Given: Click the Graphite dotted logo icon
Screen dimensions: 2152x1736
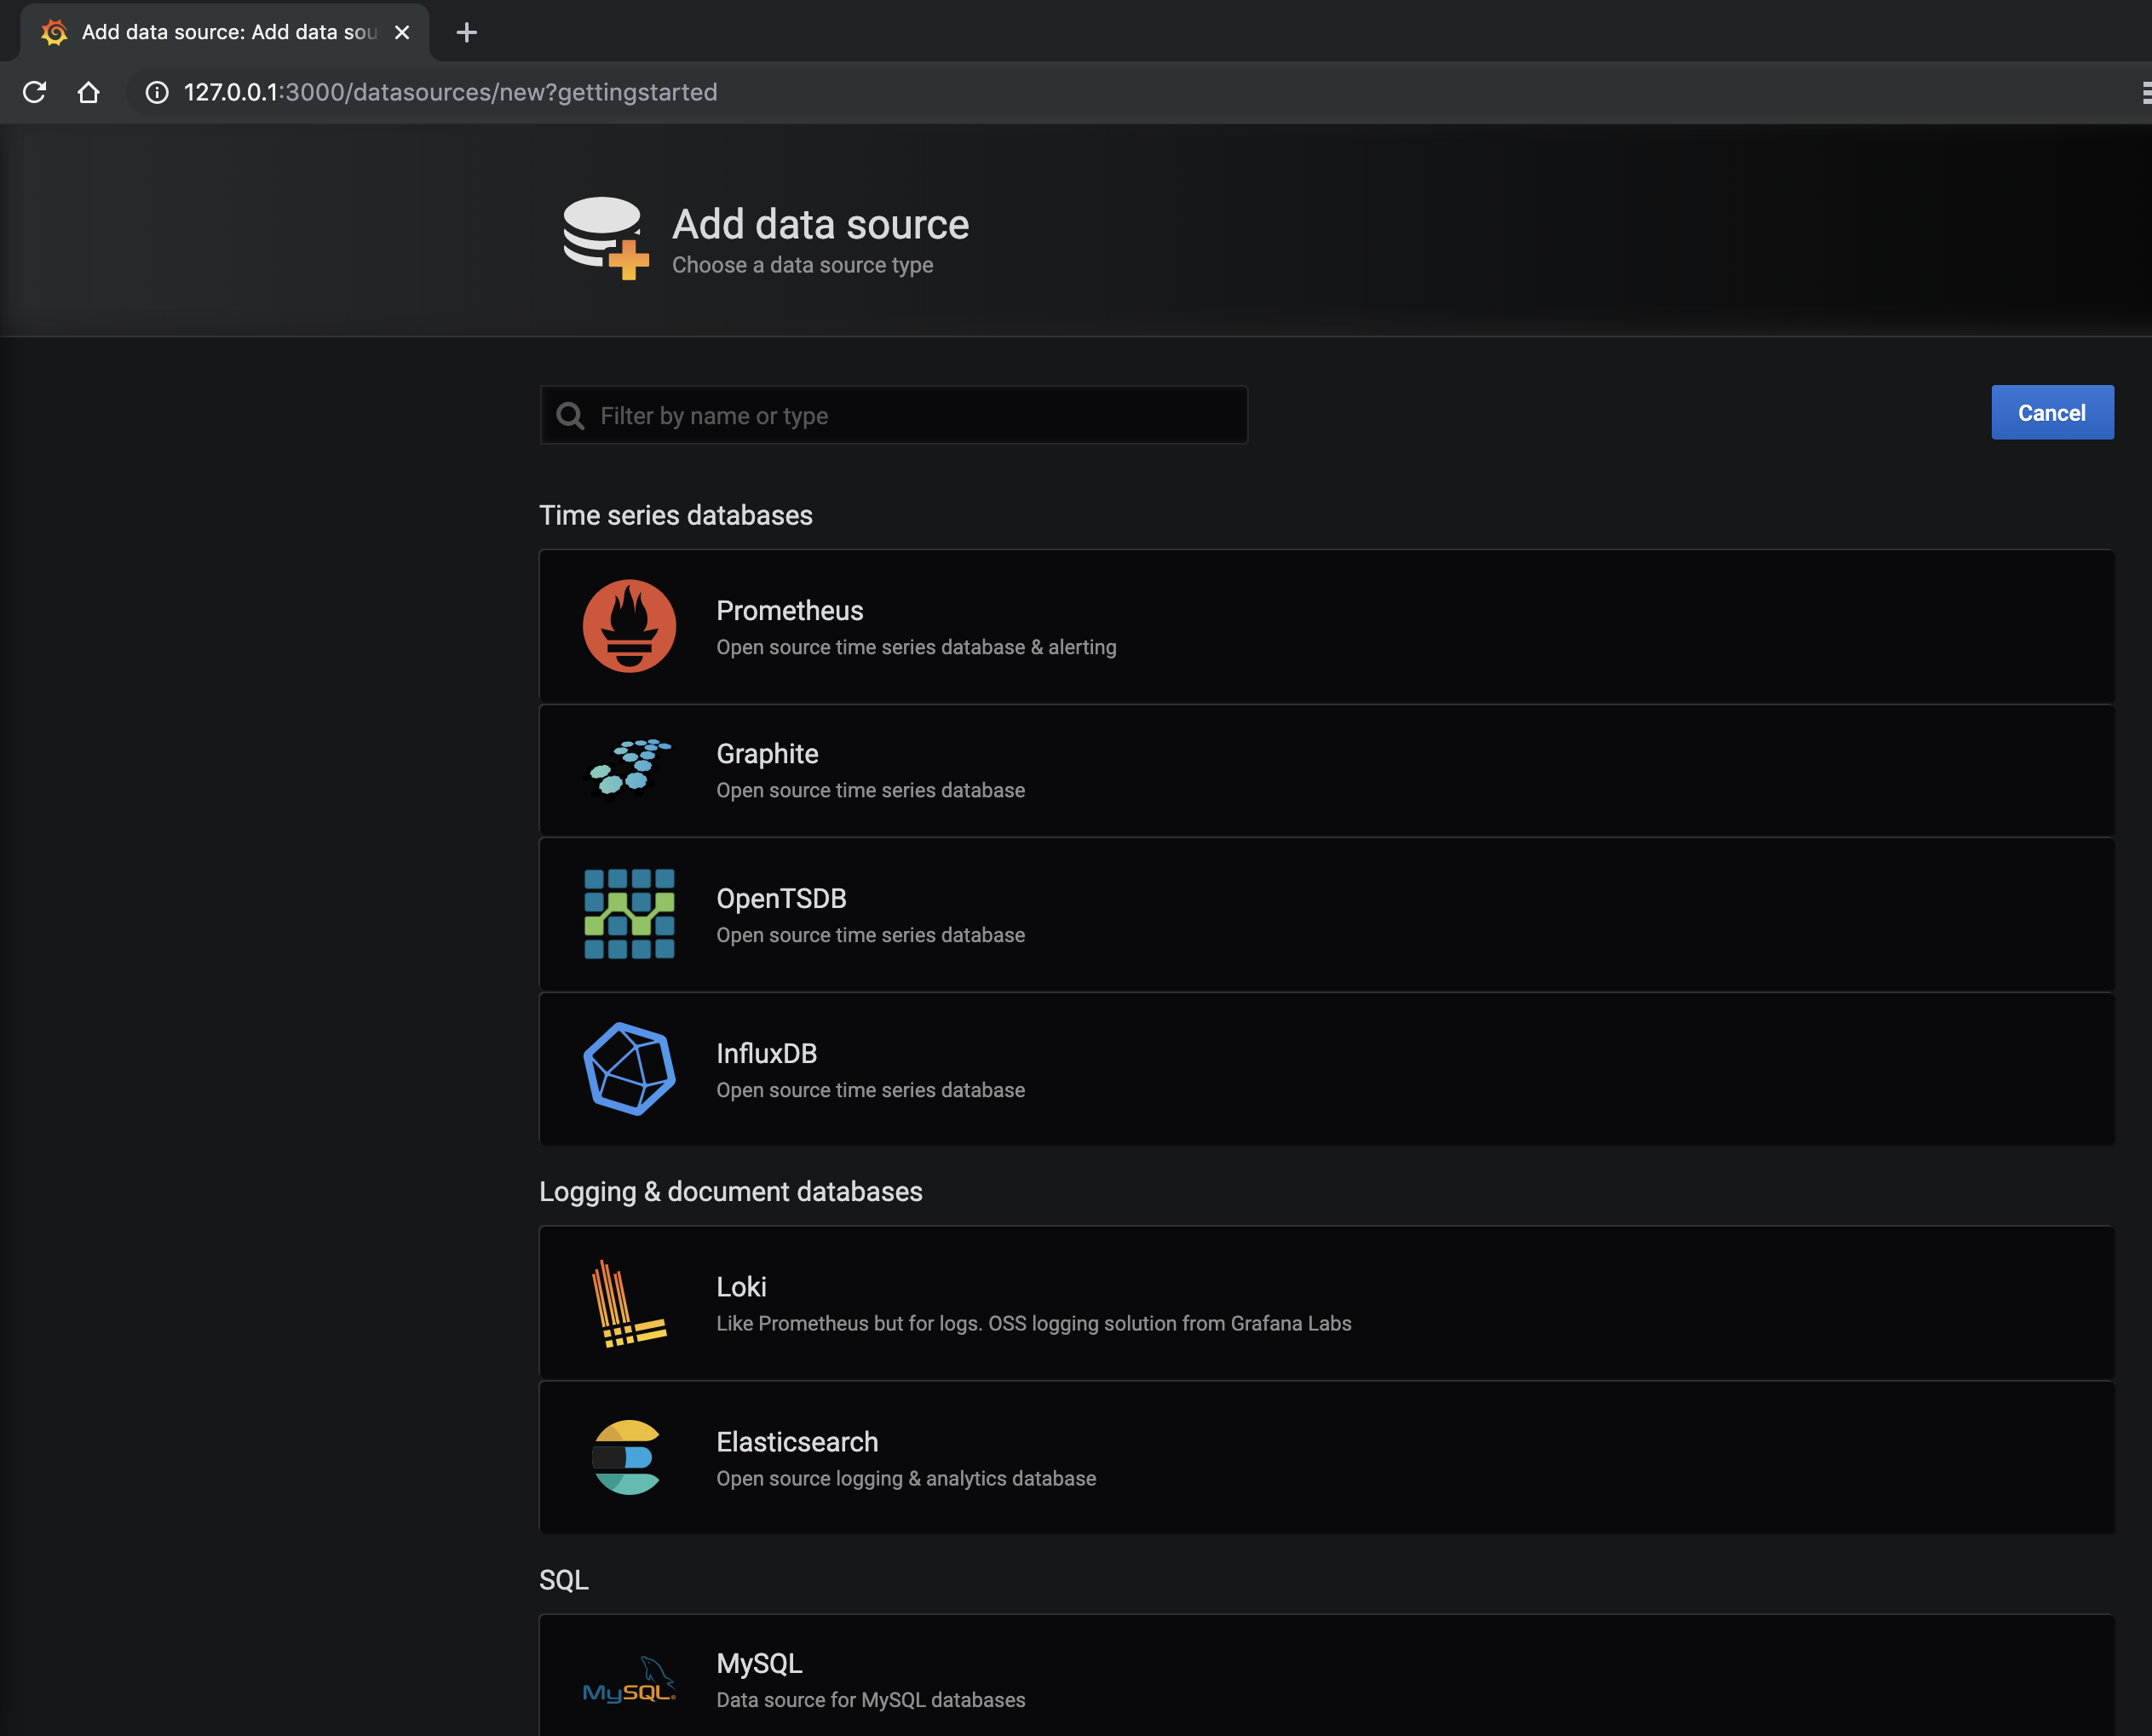Looking at the screenshot, I should point(629,769).
